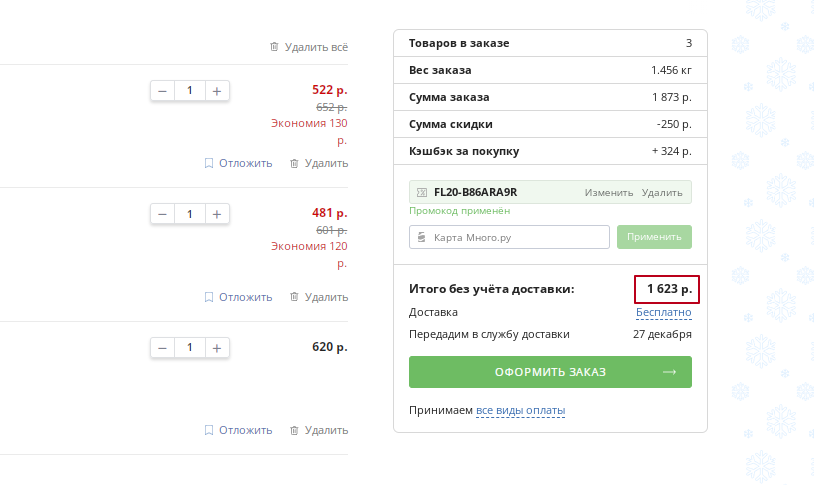The image size is (814, 485).
Task: Increase quantity of the 620 р. item
Action: 218,348
